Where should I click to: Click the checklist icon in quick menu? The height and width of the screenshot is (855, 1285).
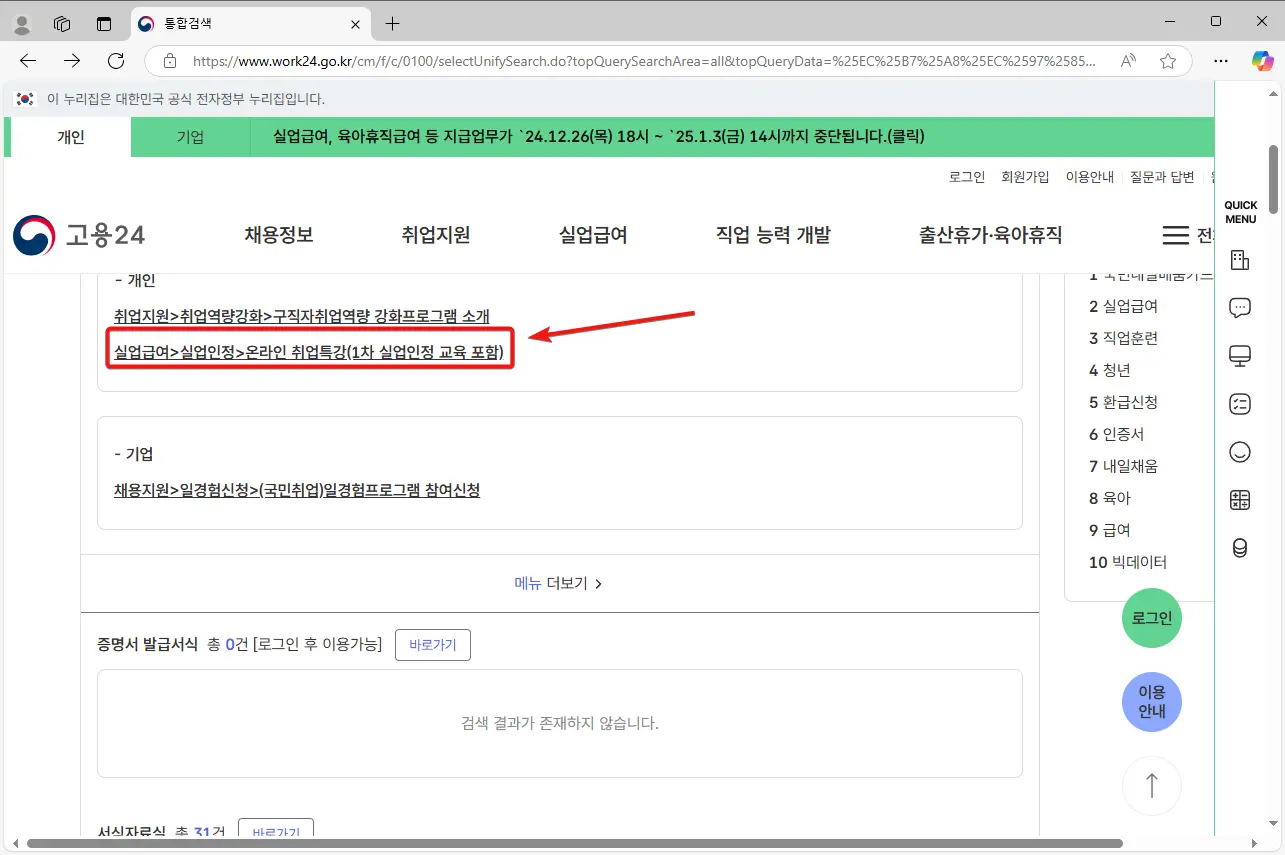coord(1240,404)
